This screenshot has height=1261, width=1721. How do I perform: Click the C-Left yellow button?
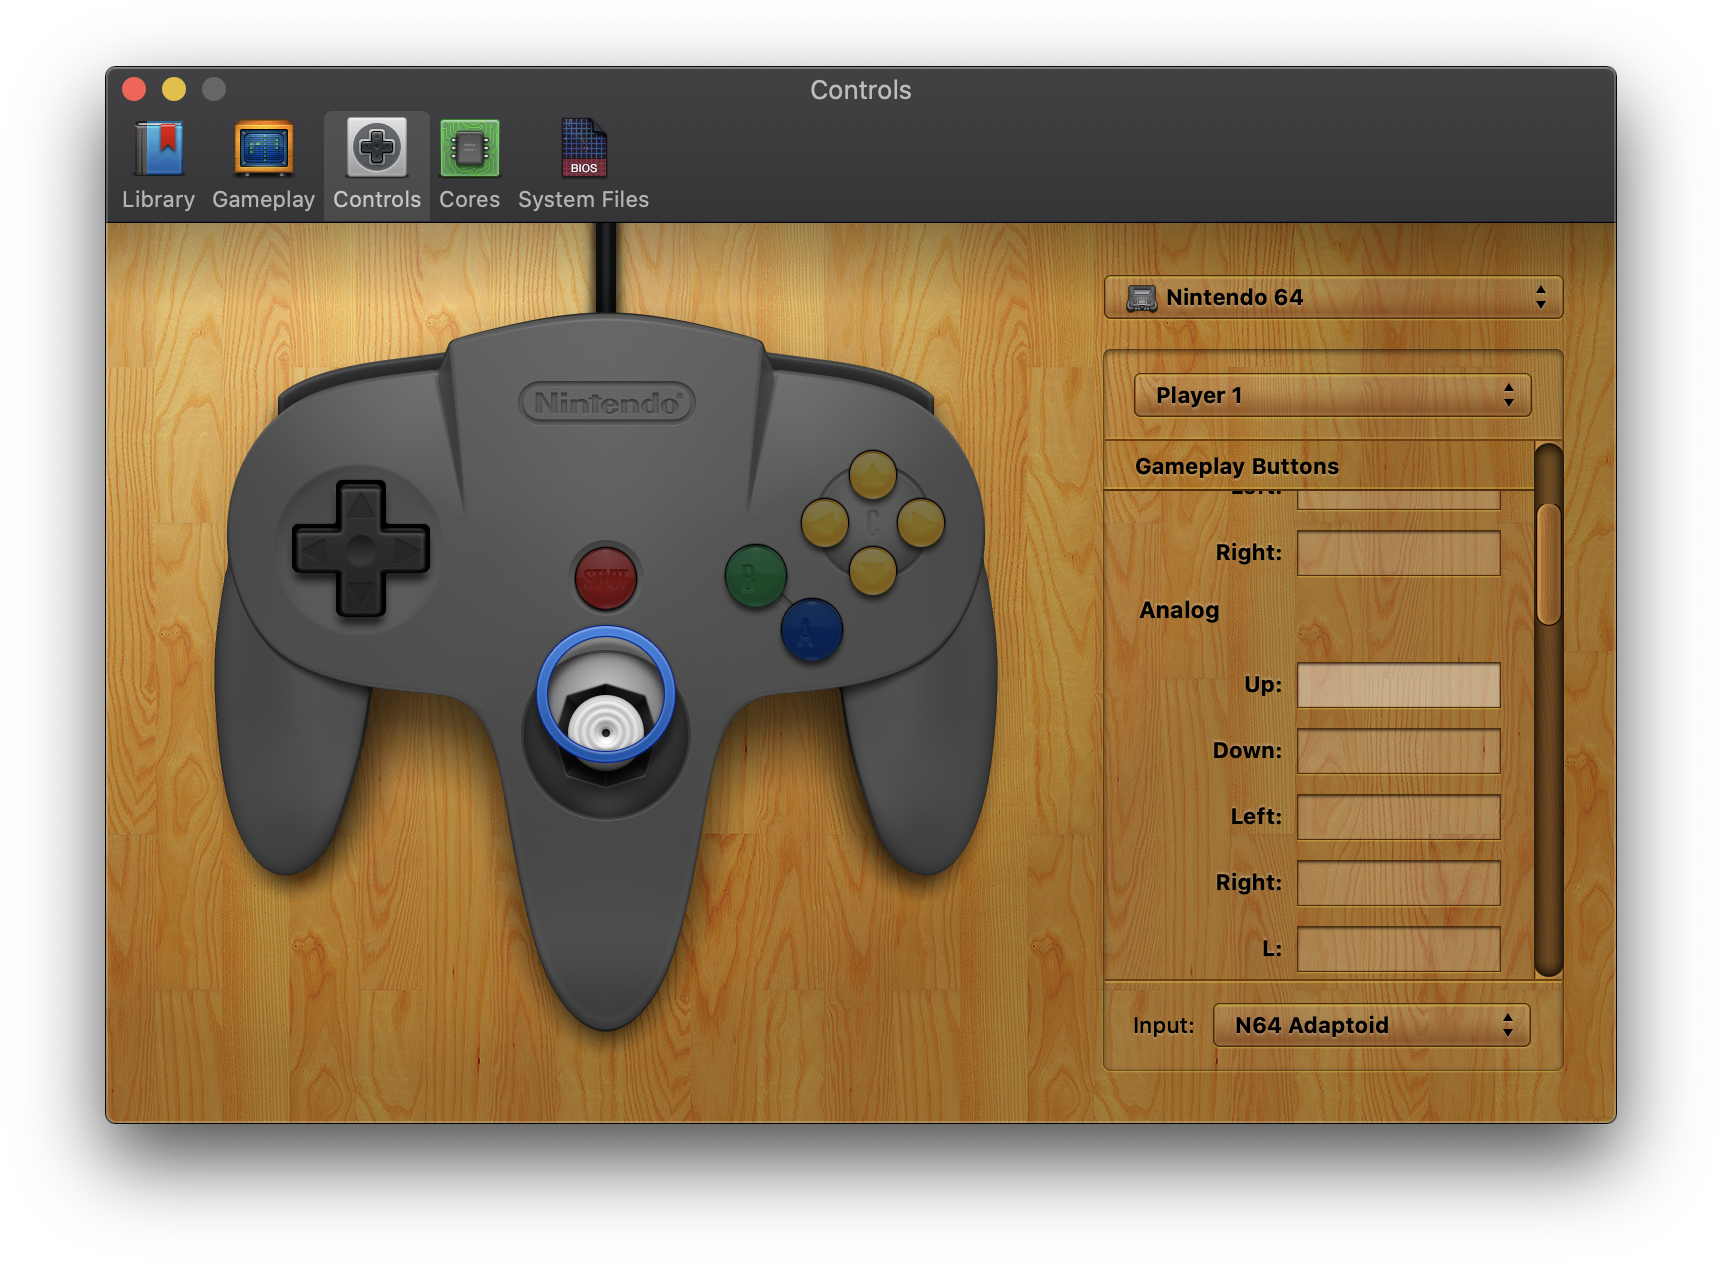pos(825,523)
